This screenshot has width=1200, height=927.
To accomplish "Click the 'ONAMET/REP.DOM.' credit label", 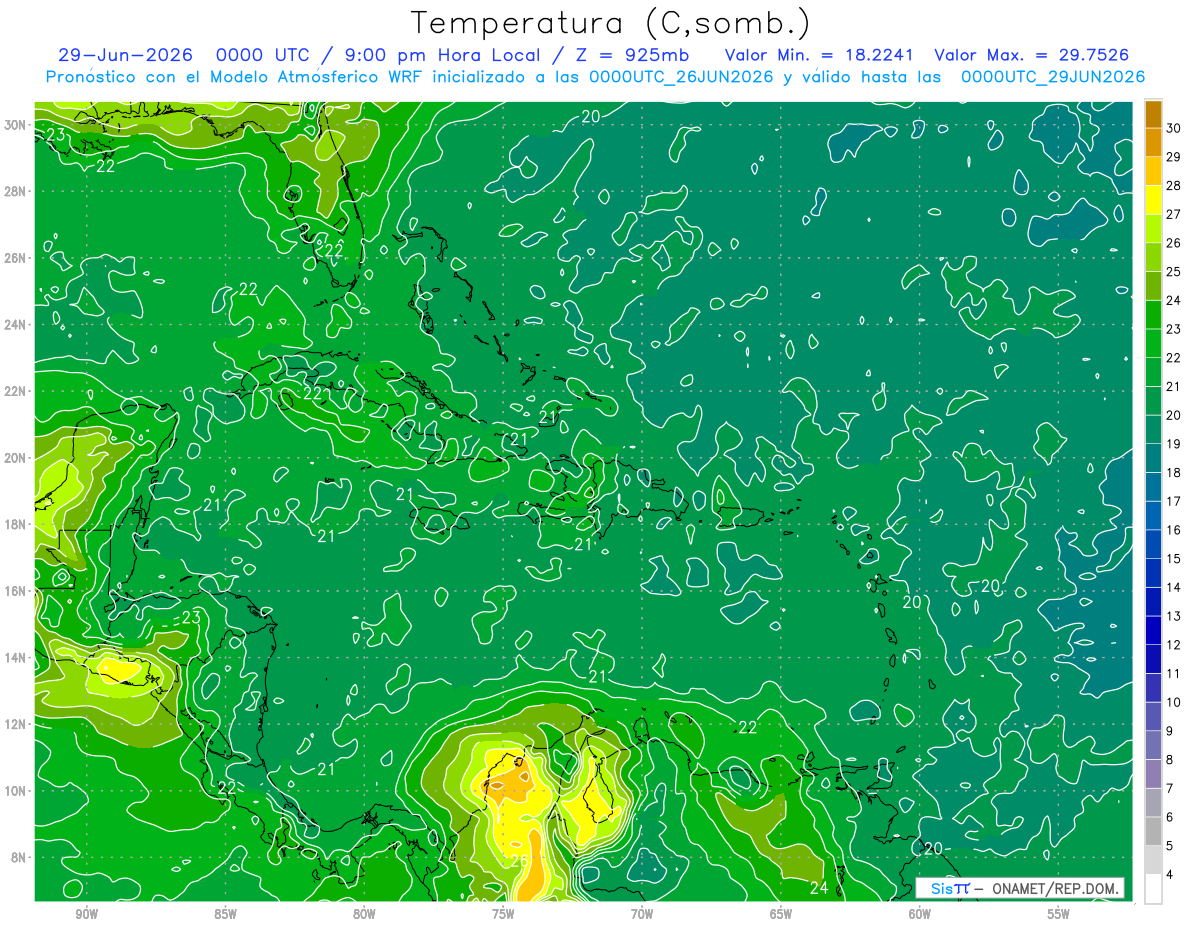I will (x=1054, y=888).
